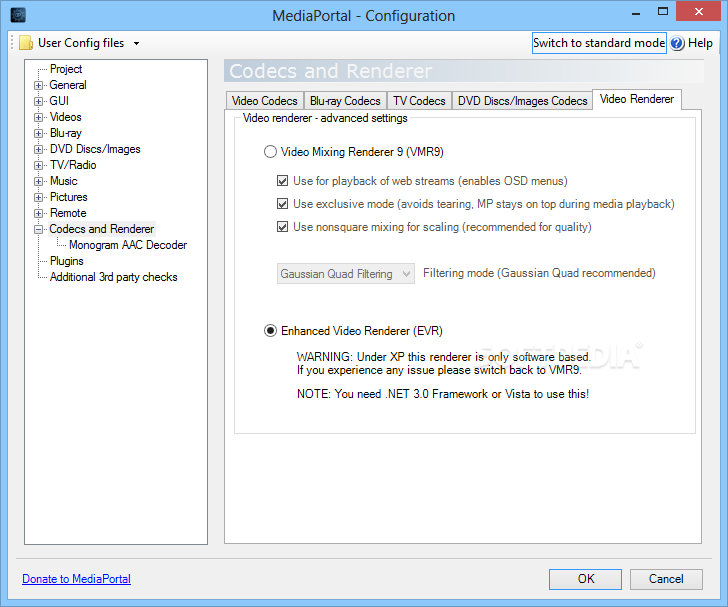
Task: Expand the Music tree node
Action: click(x=39, y=181)
